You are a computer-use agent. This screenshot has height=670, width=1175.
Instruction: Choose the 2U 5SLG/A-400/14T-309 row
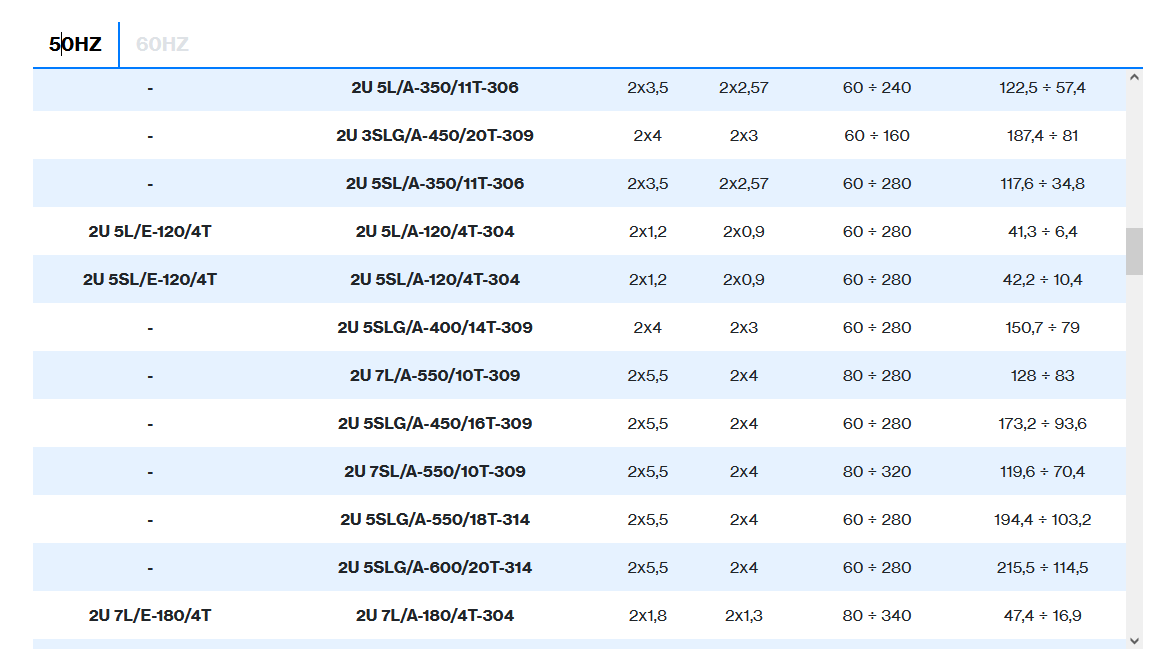[434, 327]
